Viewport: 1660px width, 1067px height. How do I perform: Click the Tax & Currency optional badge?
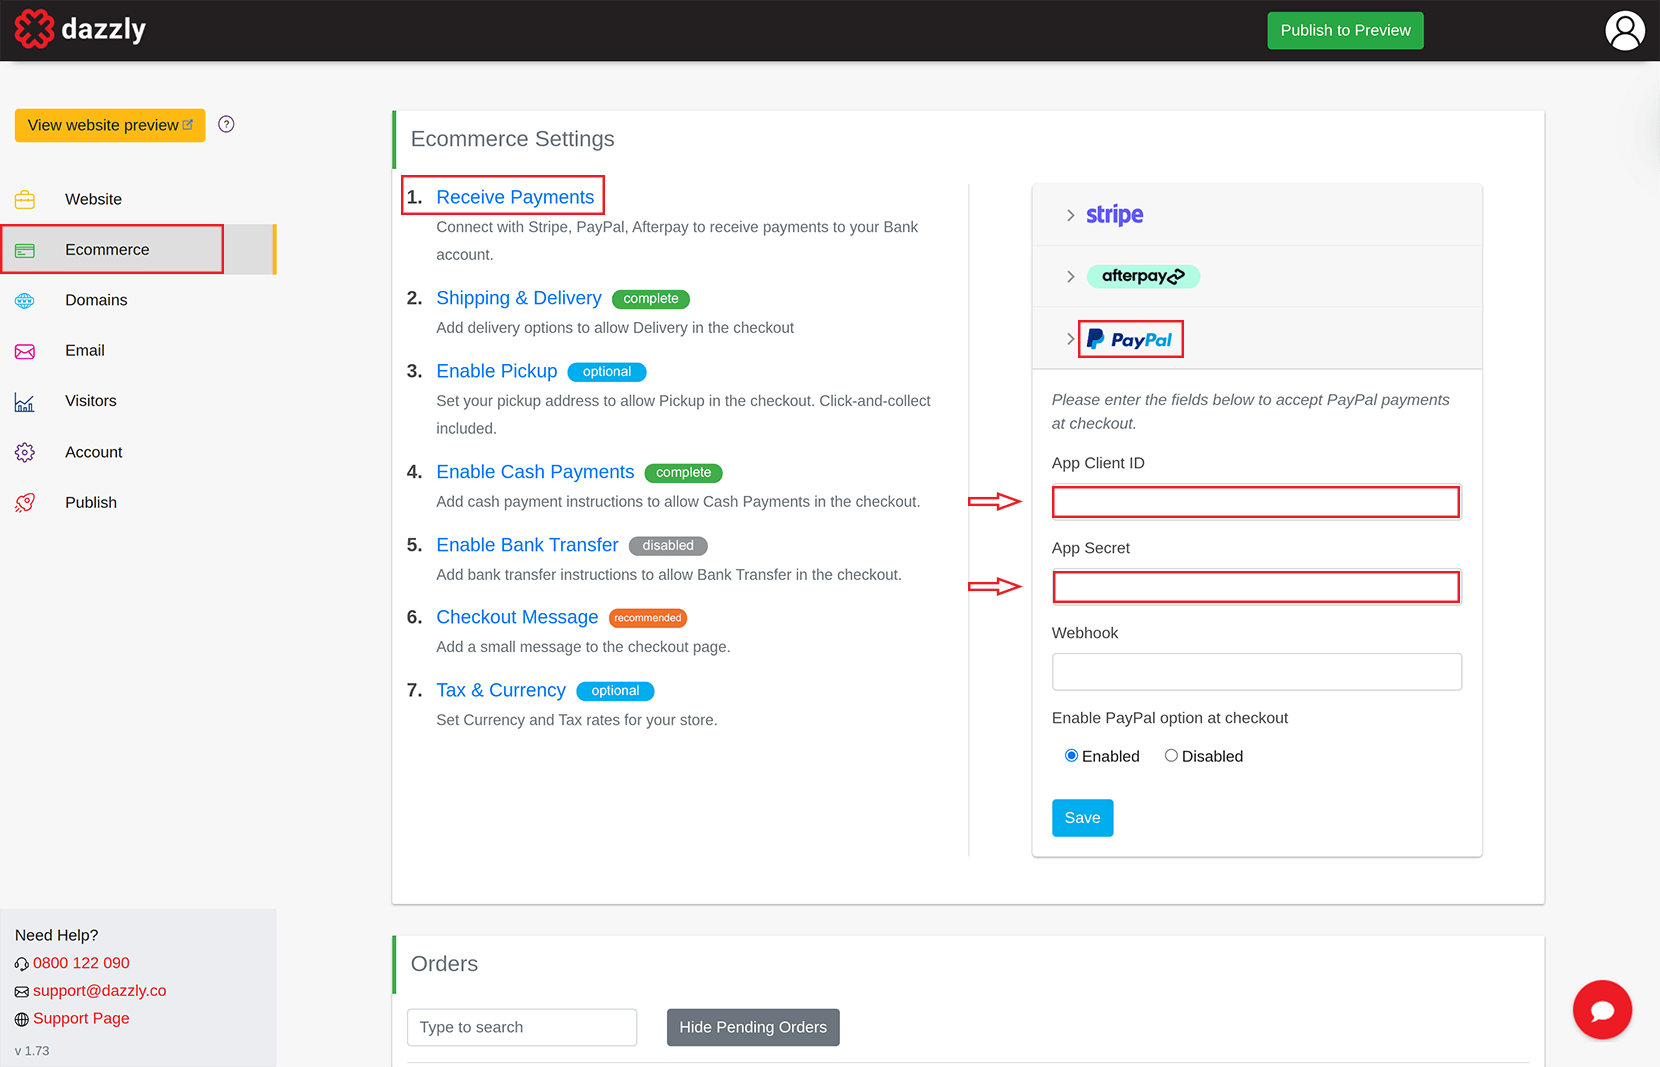click(615, 691)
